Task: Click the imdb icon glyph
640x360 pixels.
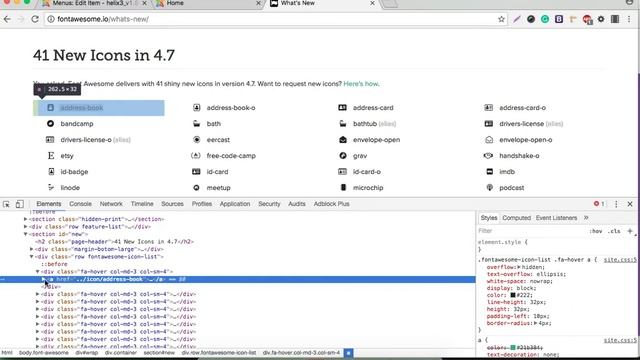Action: pos(489,172)
